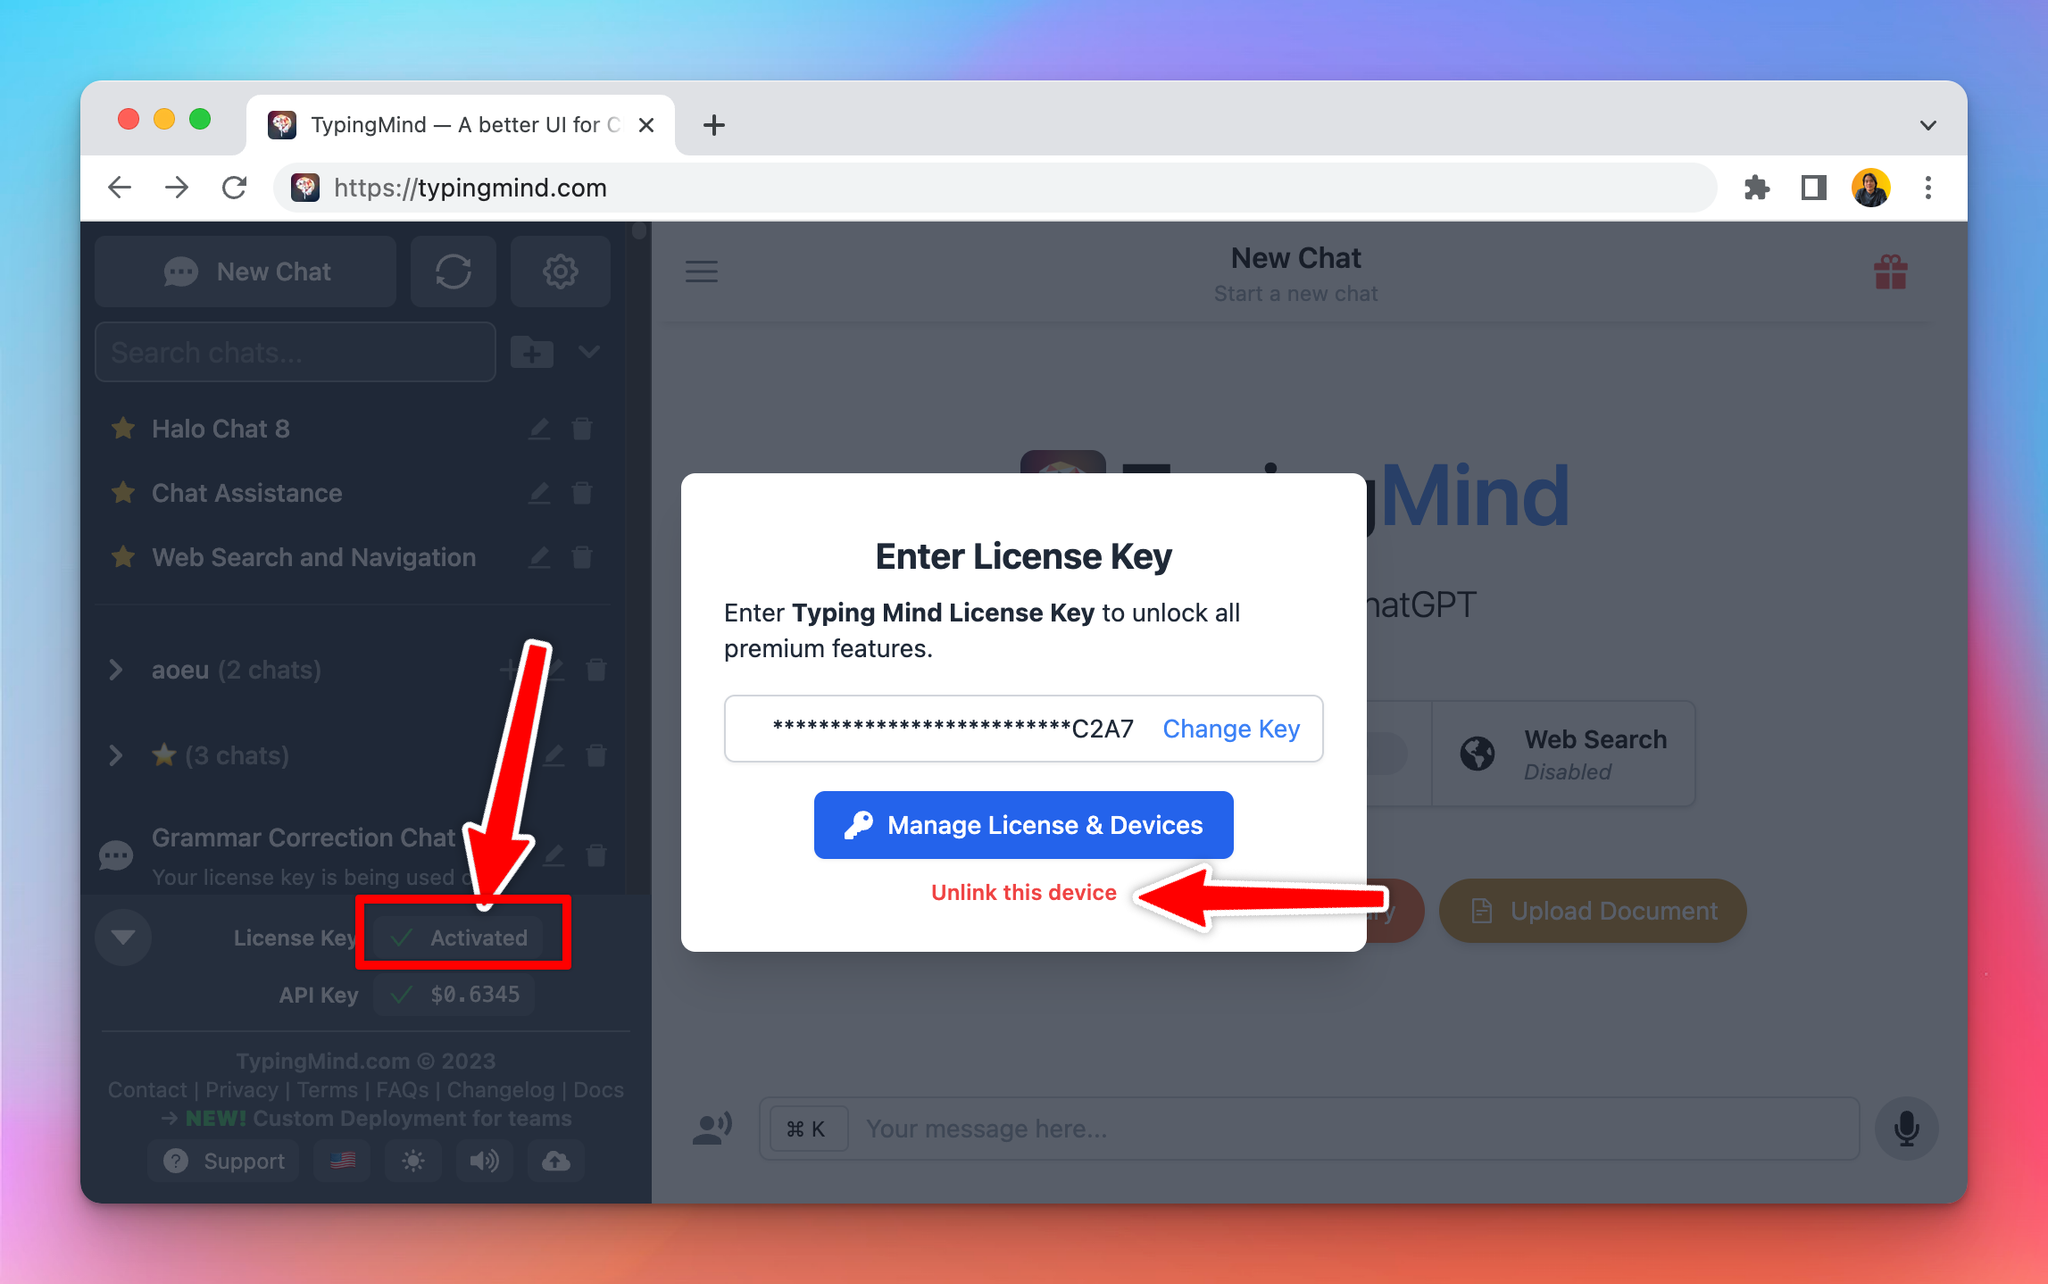This screenshot has height=1284, width=2048.
Task: Click the hamburger menu icon
Action: click(x=701, y=272)
